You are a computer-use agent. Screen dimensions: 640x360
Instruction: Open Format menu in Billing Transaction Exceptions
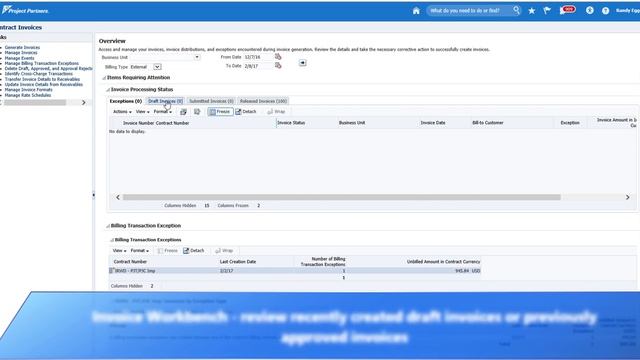pyautogui.click(x=140, y=251)
